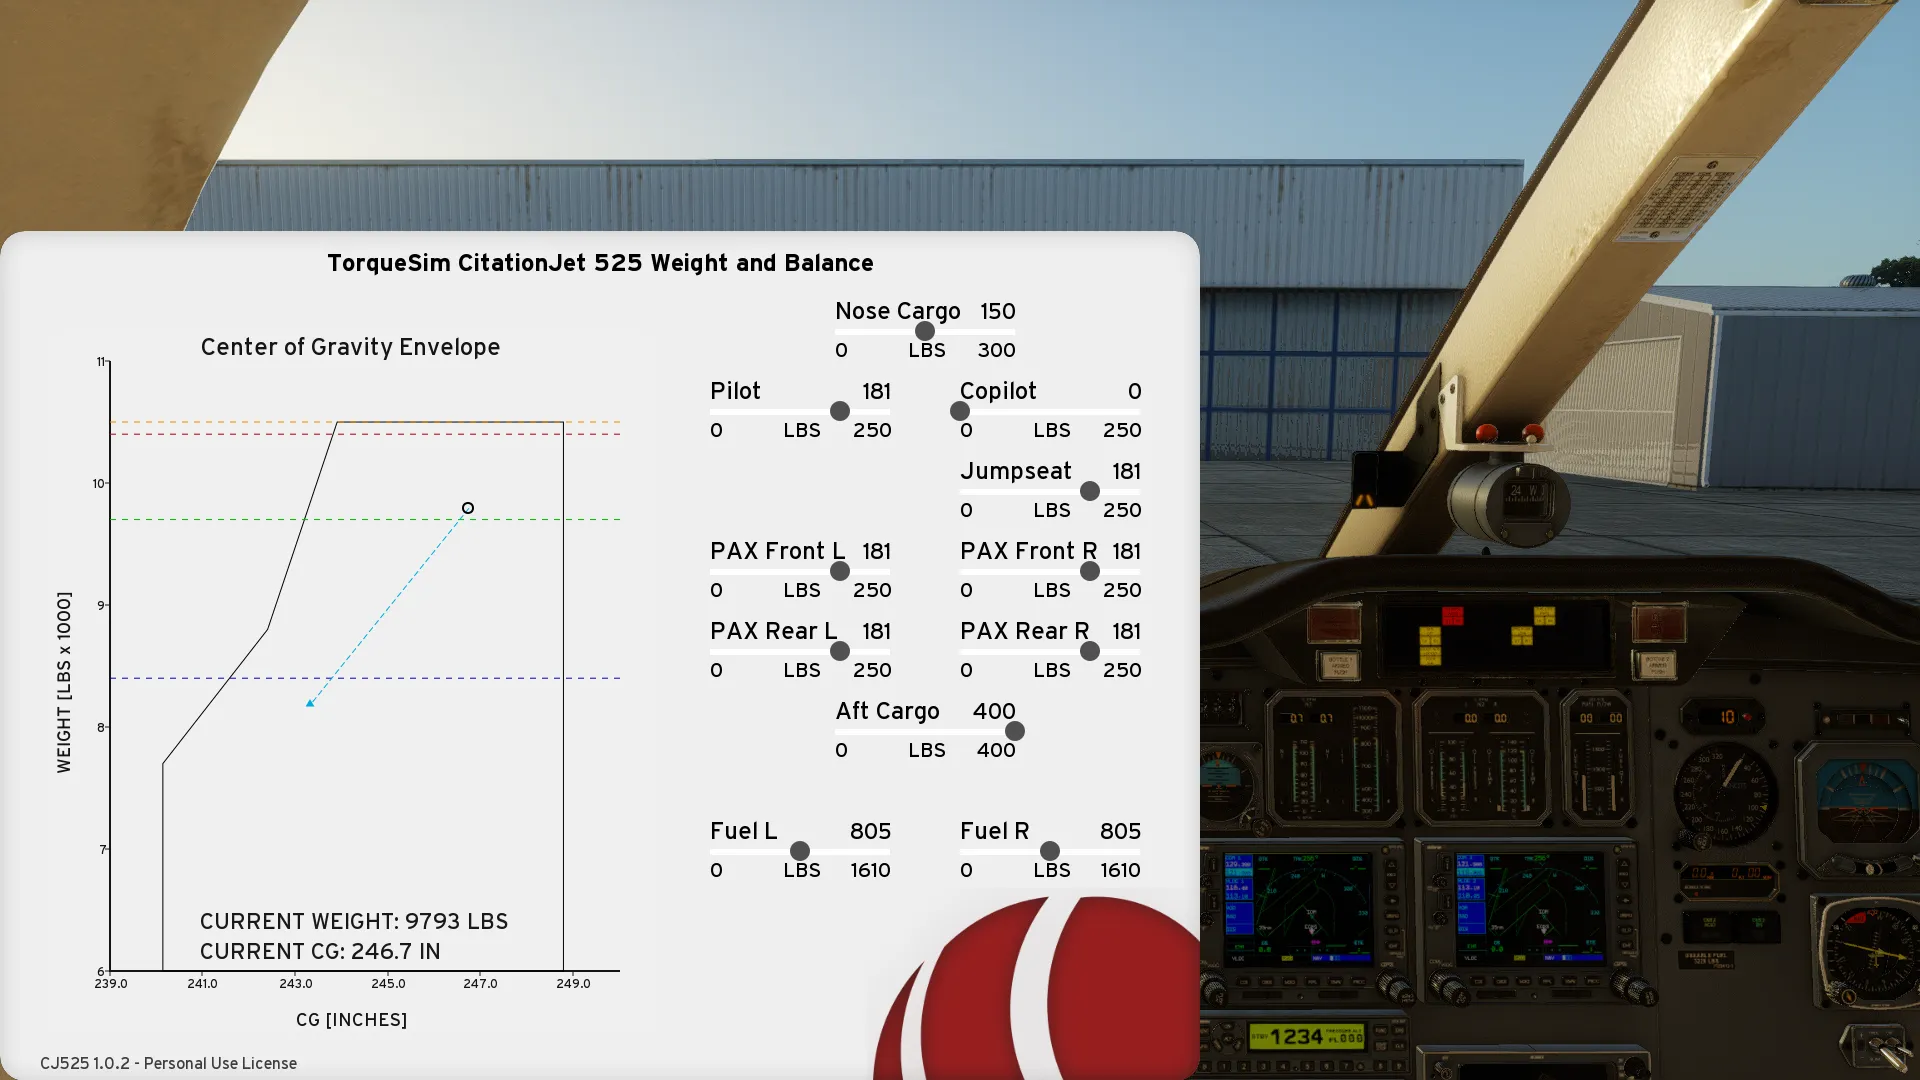The image size is (1920, 1080).
Task: Click the PAX Front R slider knob
Action: pyautogui.click(x=1090, y=571)
